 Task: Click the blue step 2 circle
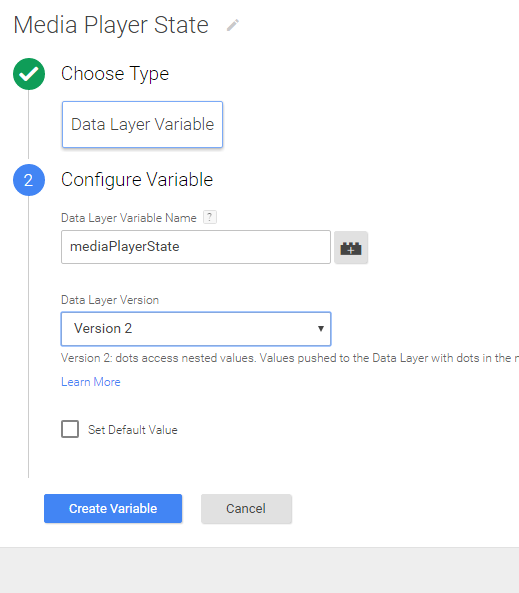point(29,180)
